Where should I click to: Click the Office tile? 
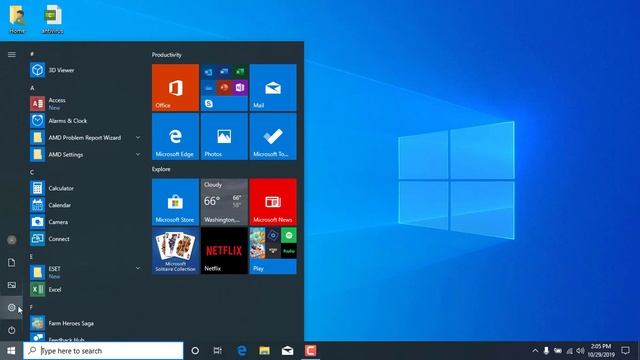point(176,87)
